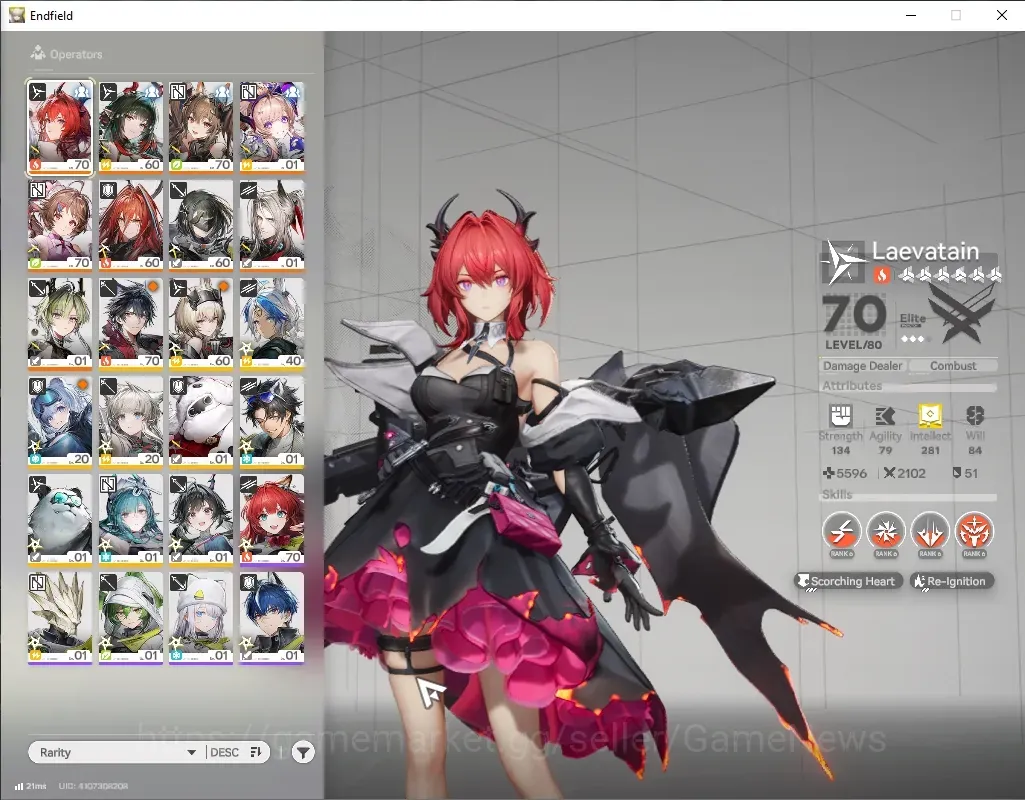Select the black-haired horned girl level 01

pos(201,520)
